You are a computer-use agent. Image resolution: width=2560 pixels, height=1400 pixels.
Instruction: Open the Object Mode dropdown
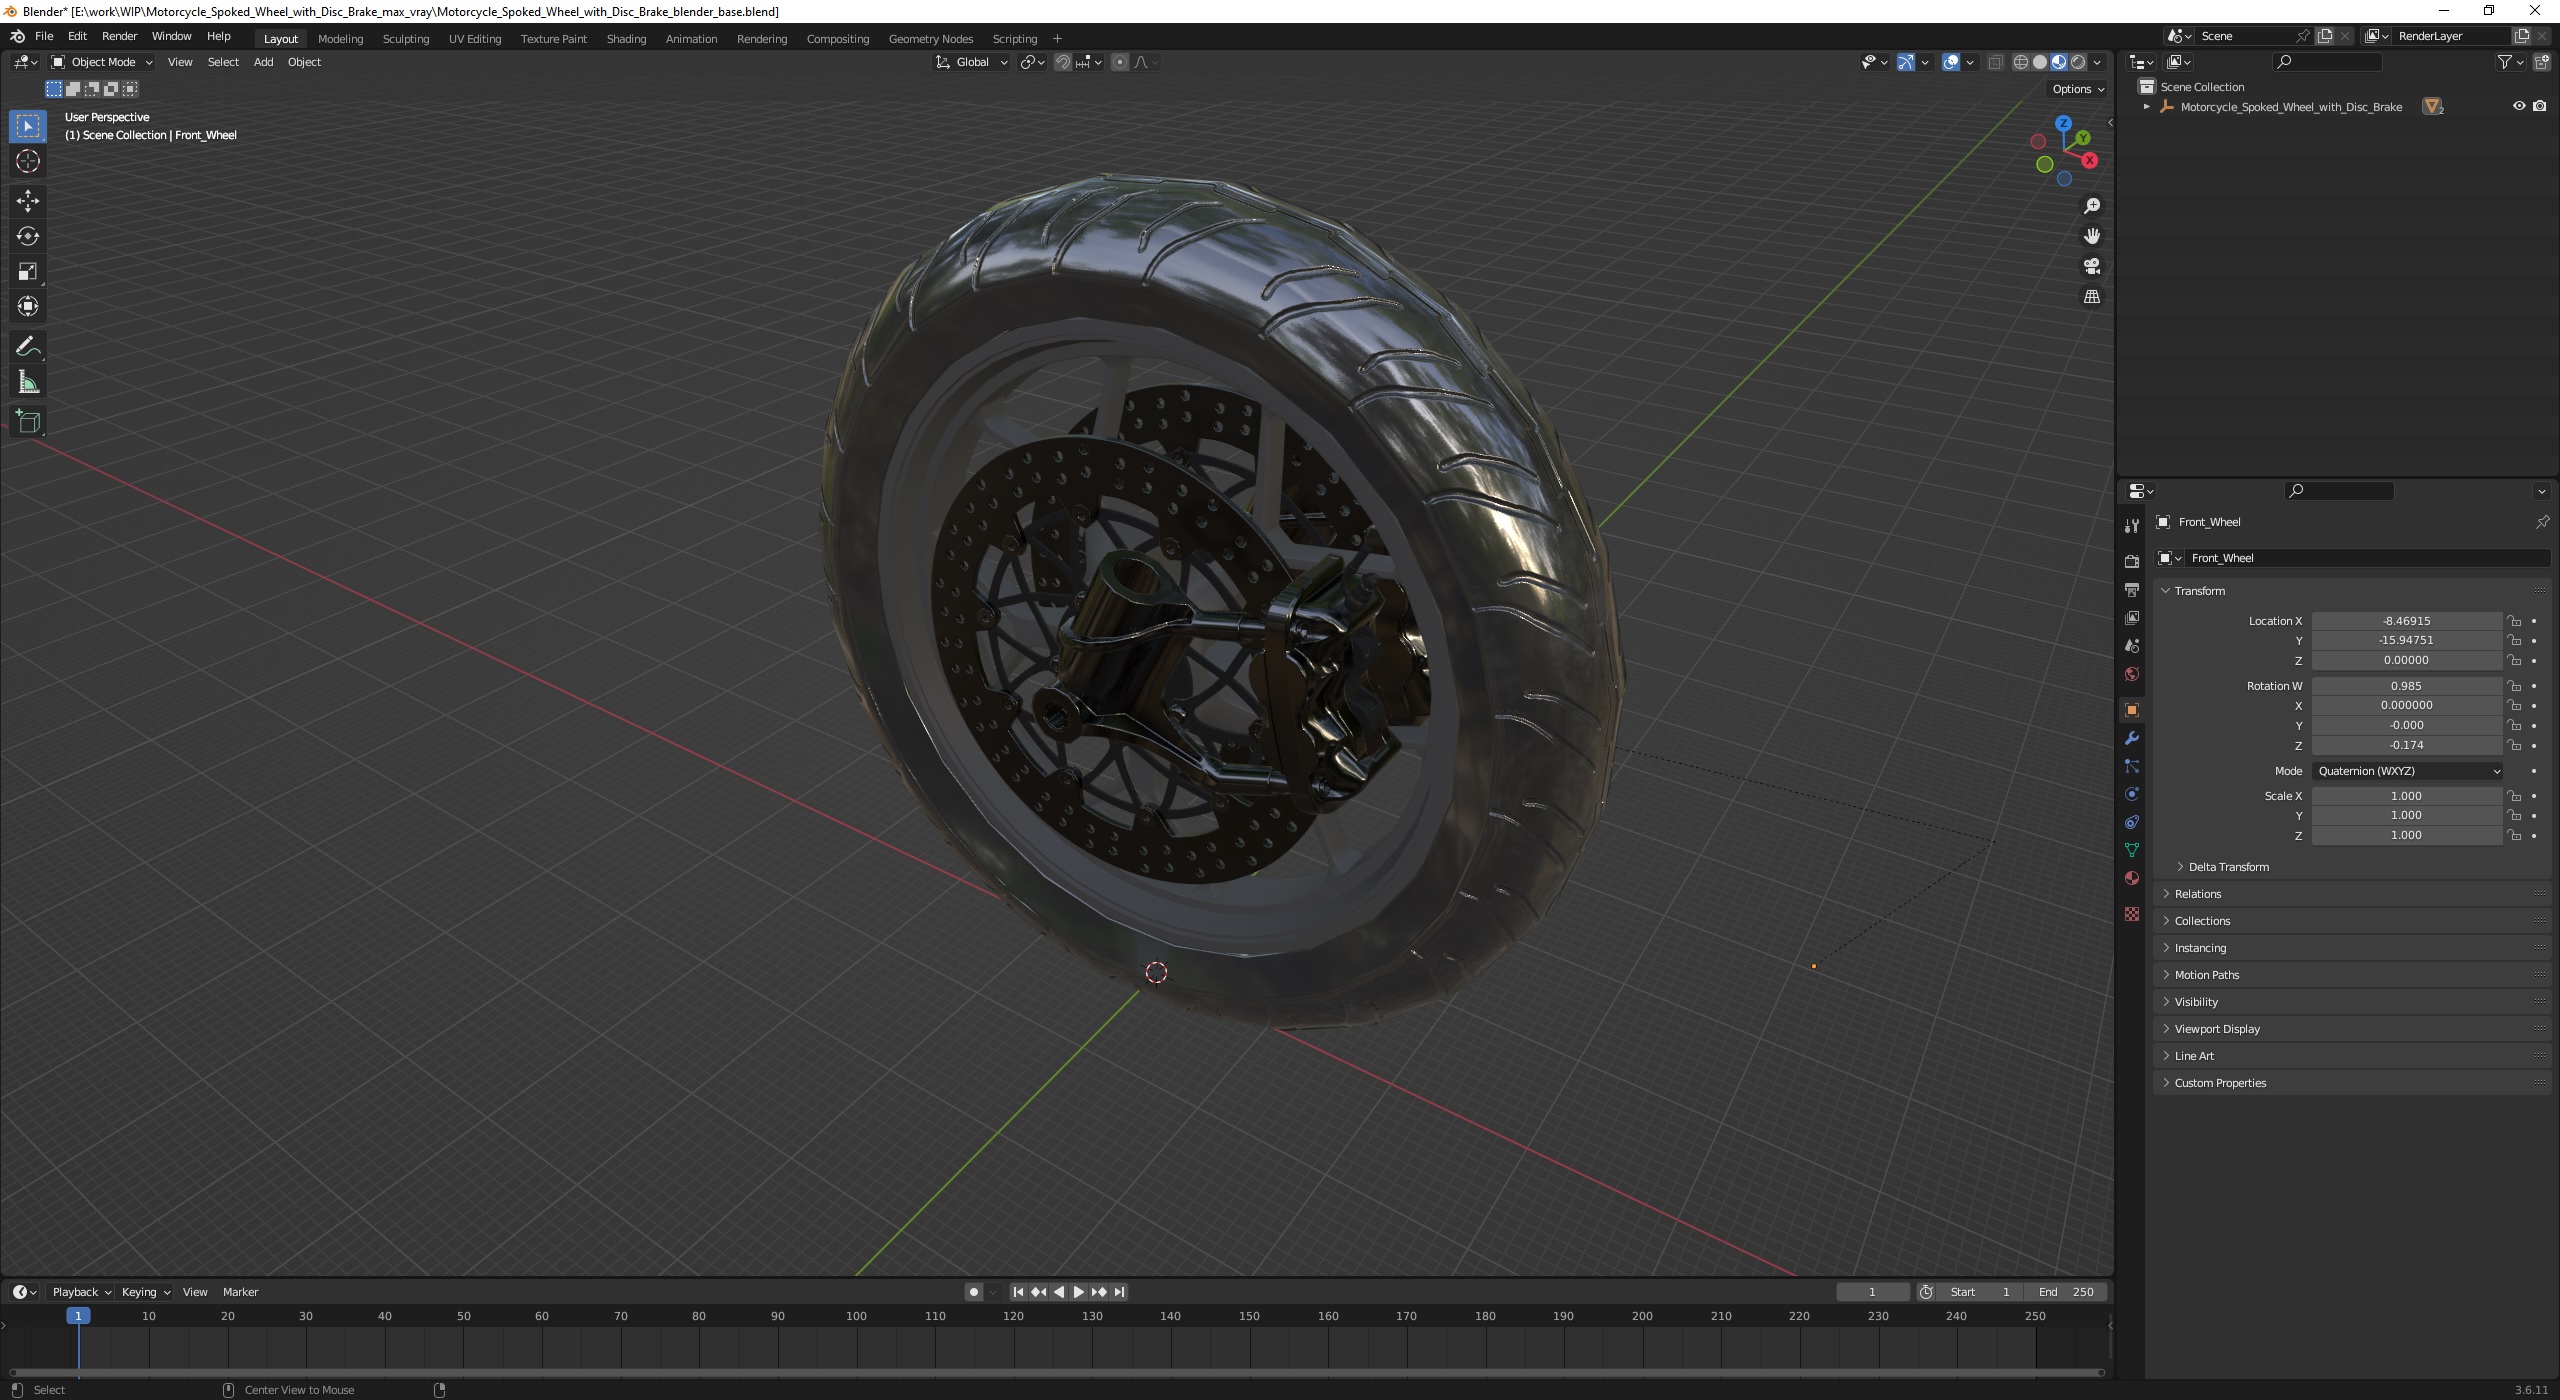pos(101,62)
